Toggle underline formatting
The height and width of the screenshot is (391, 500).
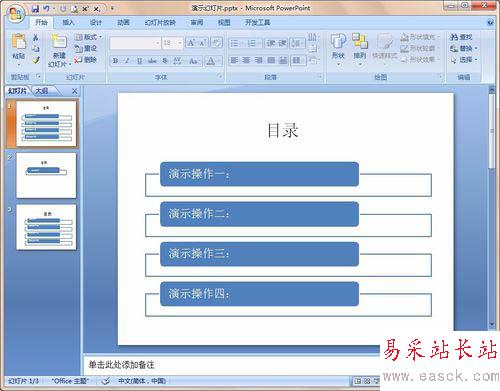[139, 61]
